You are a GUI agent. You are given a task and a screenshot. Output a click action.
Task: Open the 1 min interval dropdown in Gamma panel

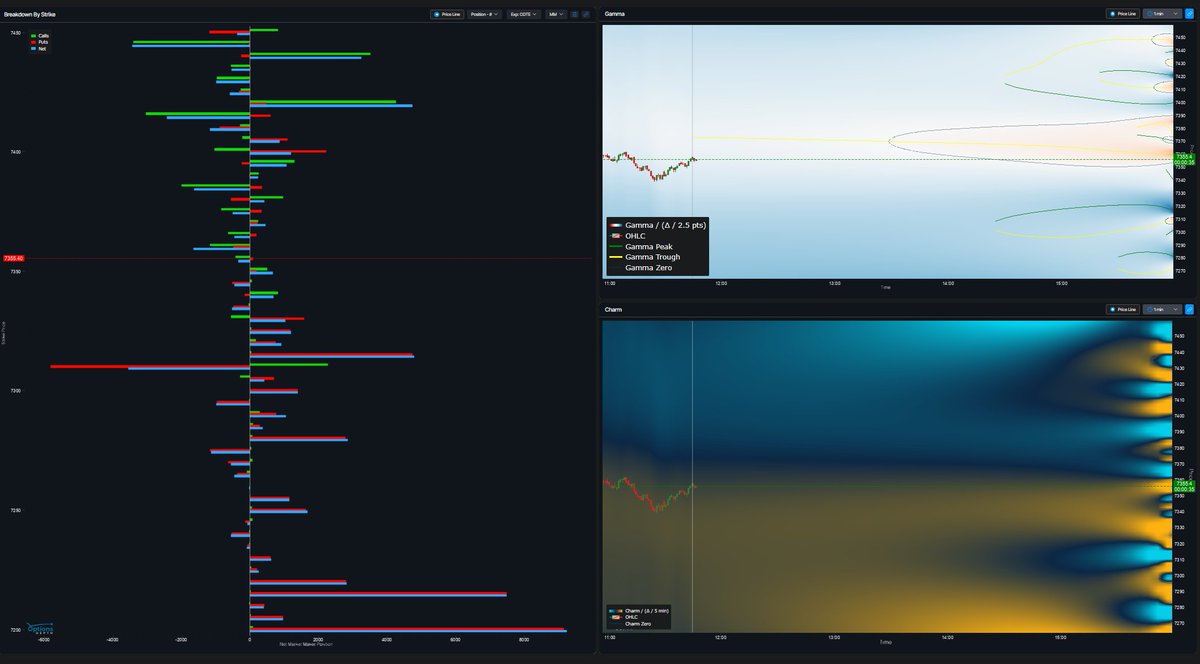[1163, 14]
